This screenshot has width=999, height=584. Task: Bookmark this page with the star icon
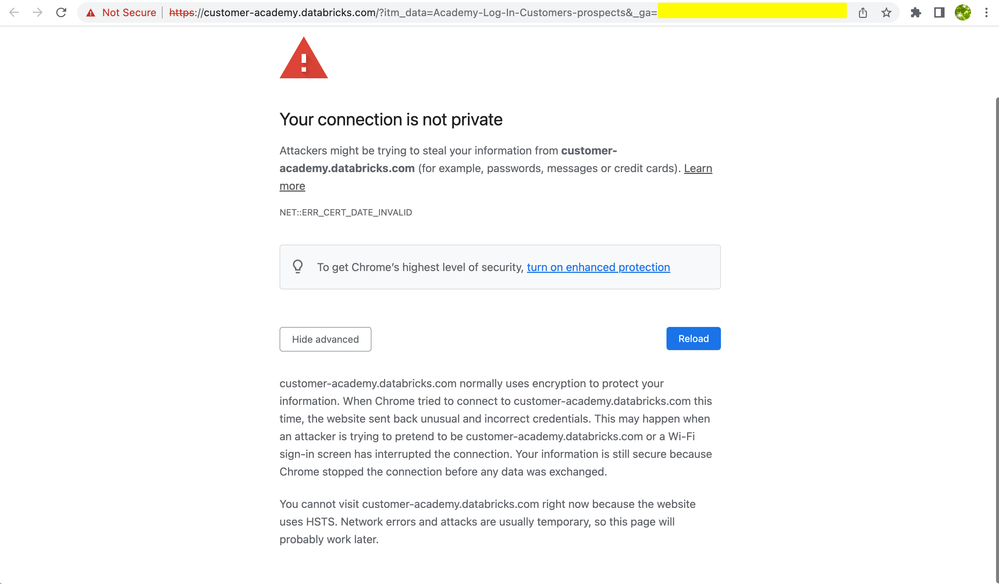pyautogui.click(x=886, y=13)
